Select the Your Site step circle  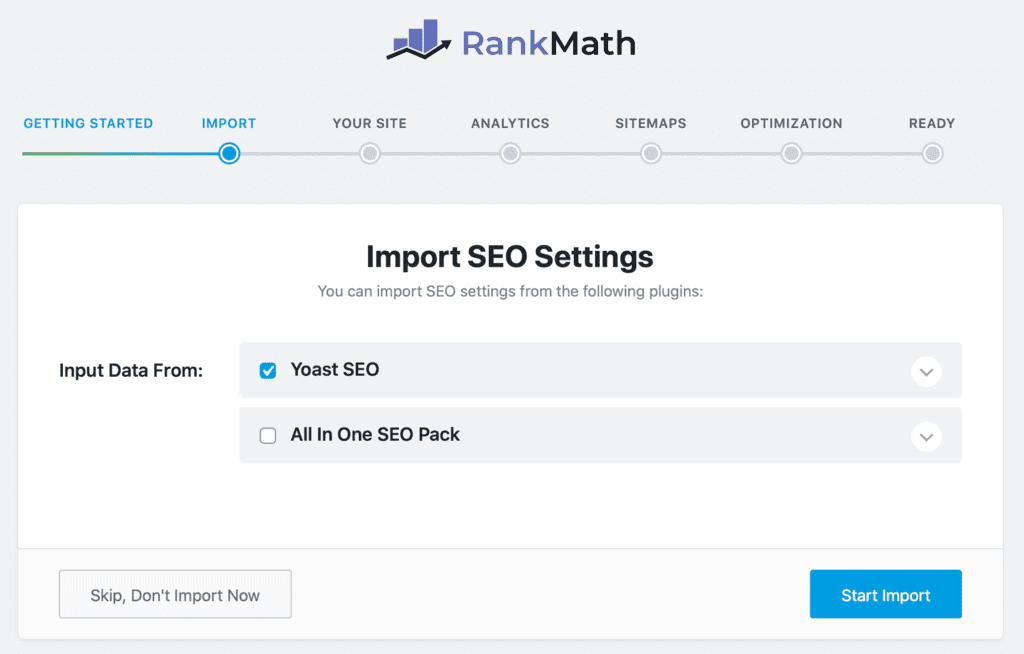pos(369,153)
